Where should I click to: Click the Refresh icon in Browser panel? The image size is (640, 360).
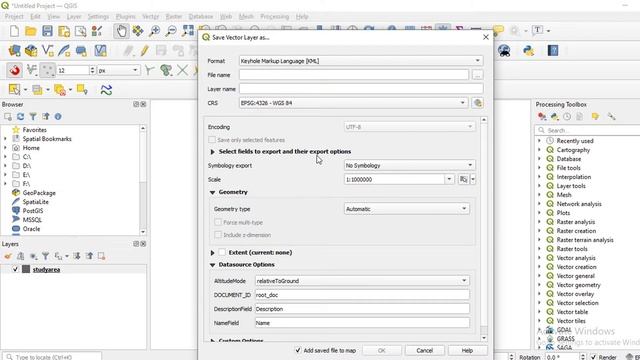(20, 117)
